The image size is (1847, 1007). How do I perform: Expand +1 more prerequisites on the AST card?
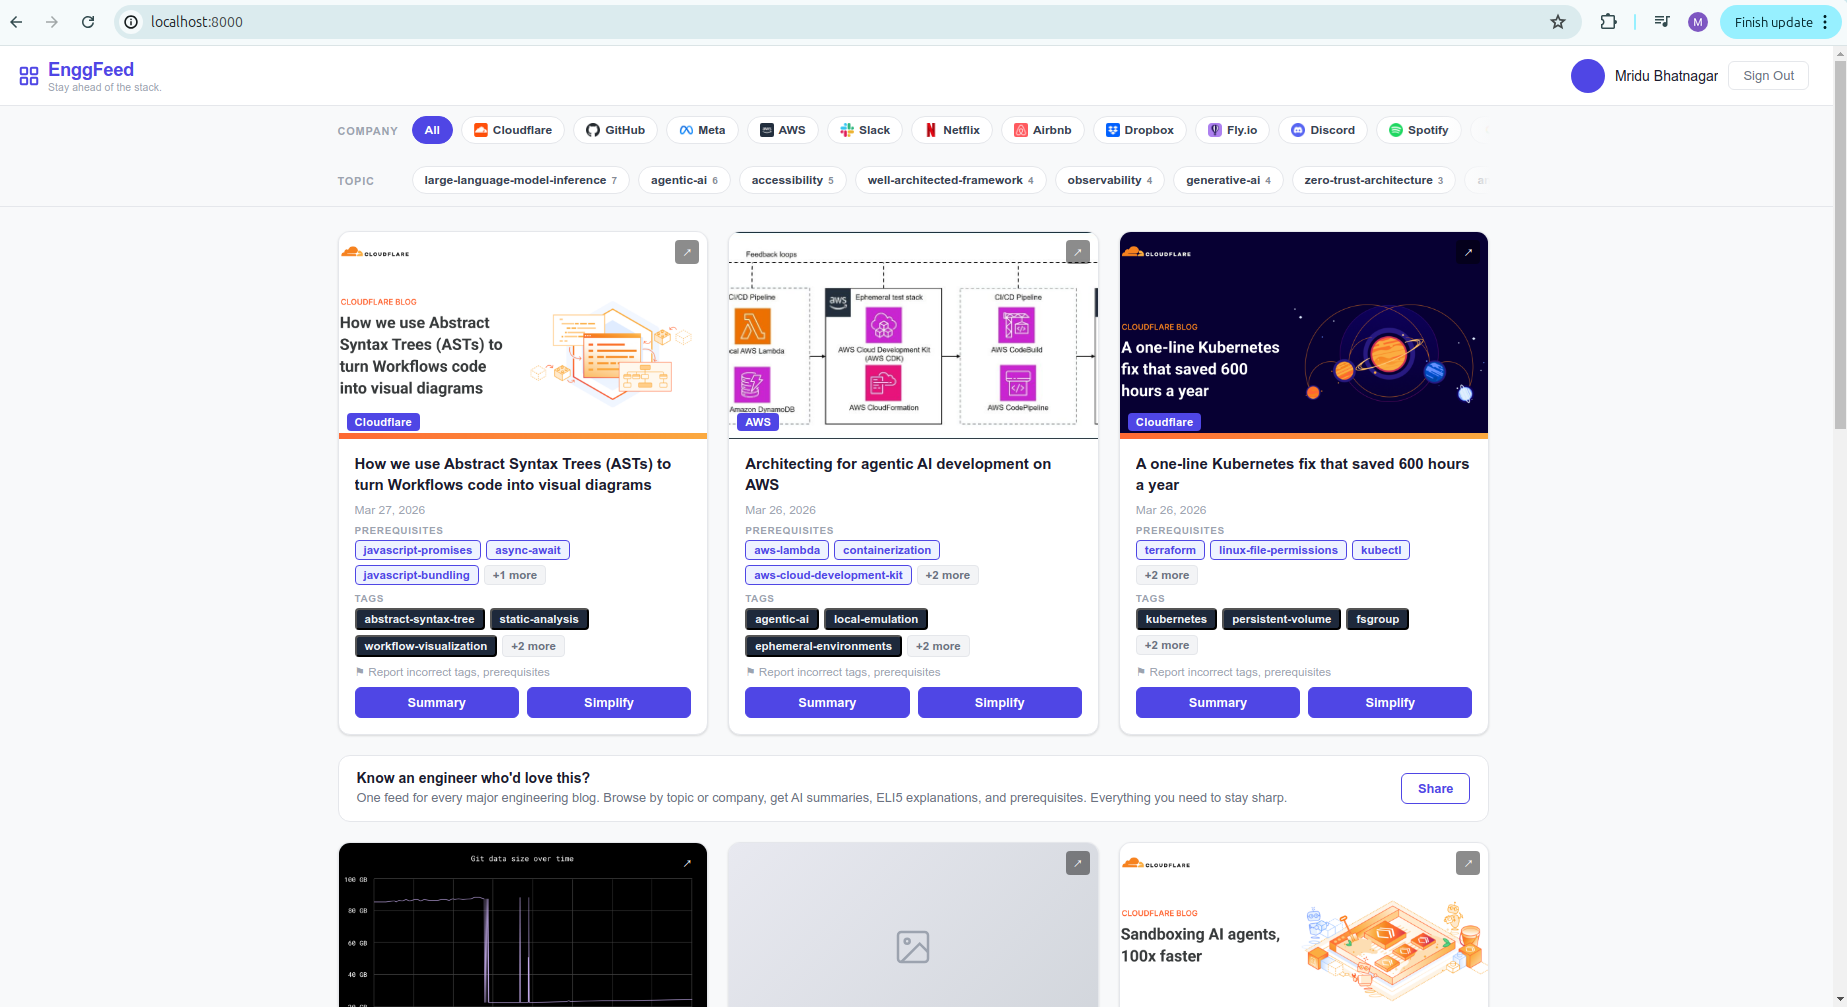pyautogui.click(x=515, y=575)
